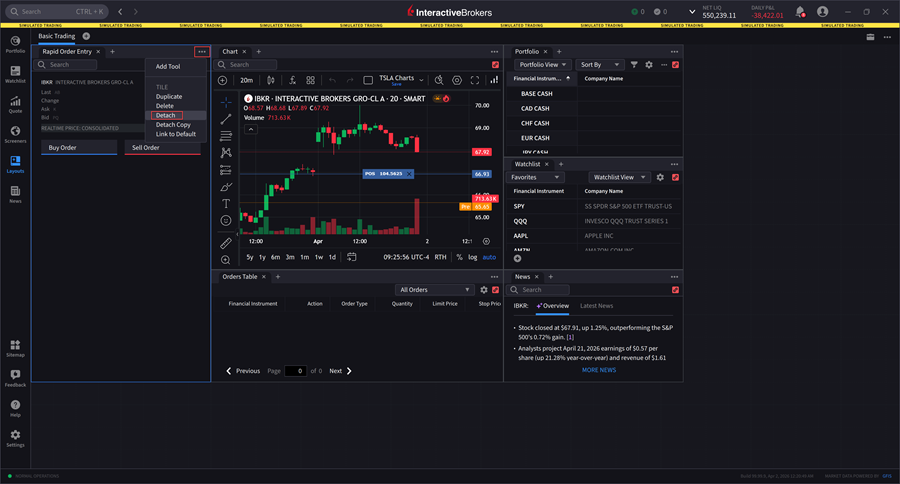Click the Buy Order button
The height and width of the screenshot is (484, 900).
76,148
